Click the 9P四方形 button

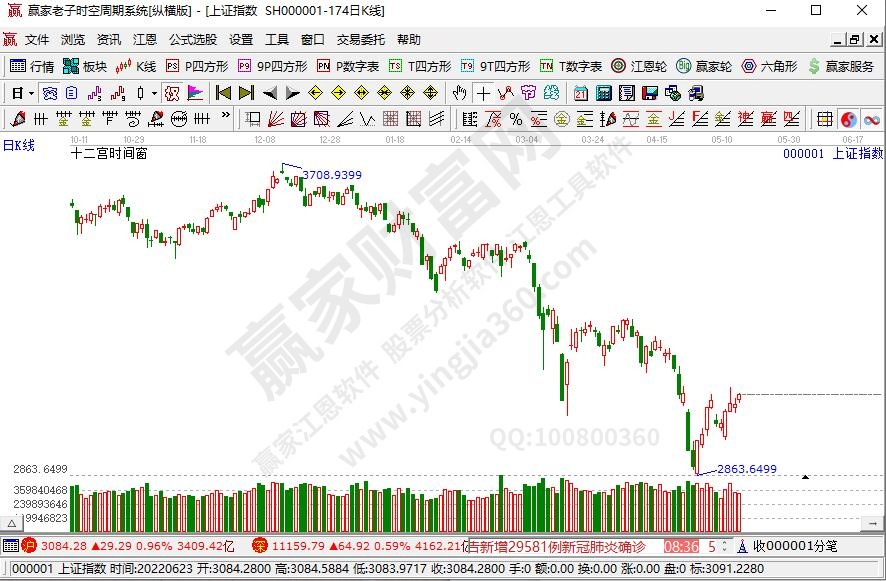tap(272, 66)
